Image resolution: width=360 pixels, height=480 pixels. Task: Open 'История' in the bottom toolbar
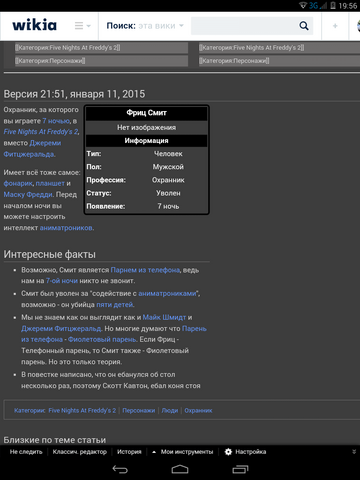[x=129, y=452]
